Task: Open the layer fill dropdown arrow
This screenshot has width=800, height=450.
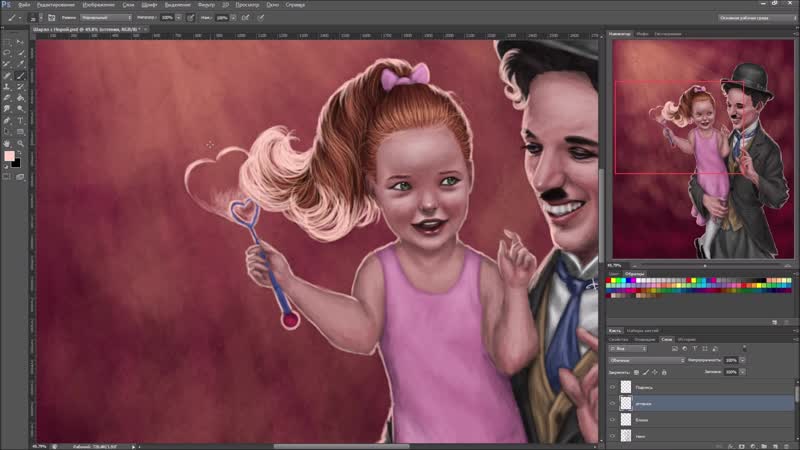Action: pyautogui.click(x=742, y=372)
